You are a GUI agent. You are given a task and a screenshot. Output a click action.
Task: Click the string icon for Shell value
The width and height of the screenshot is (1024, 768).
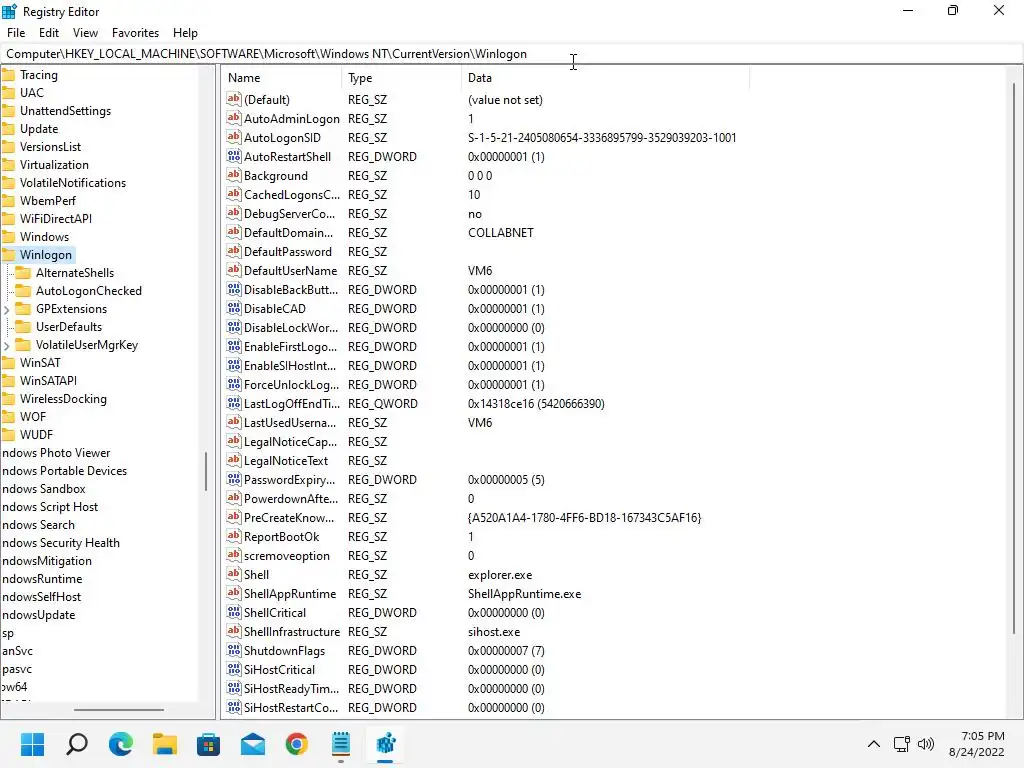coord(234,575)
